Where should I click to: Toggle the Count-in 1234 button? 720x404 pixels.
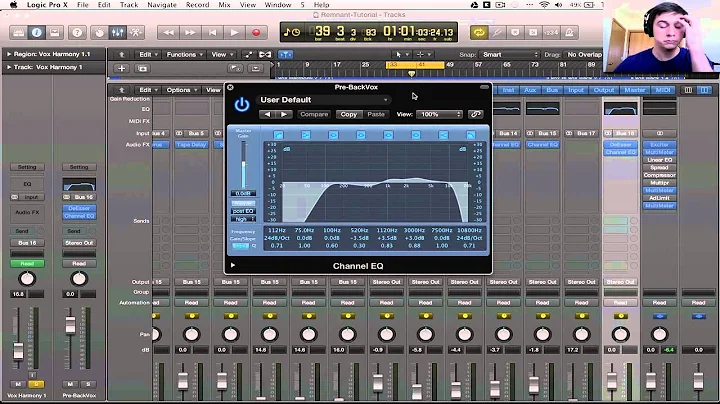coord(551,33)
